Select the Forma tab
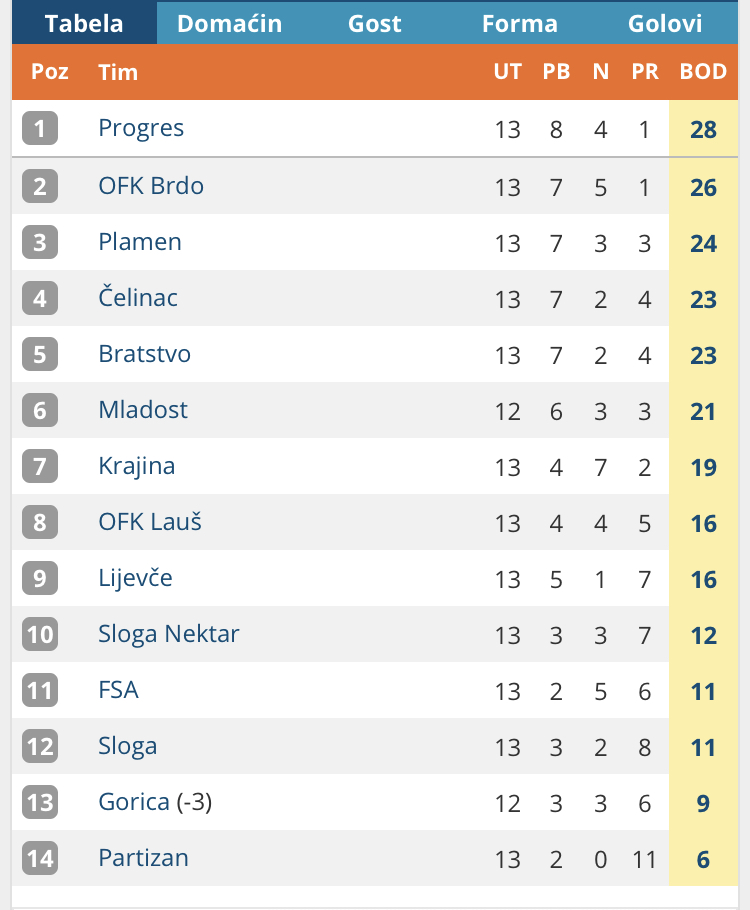750x910 pixels. pos(520,23)
